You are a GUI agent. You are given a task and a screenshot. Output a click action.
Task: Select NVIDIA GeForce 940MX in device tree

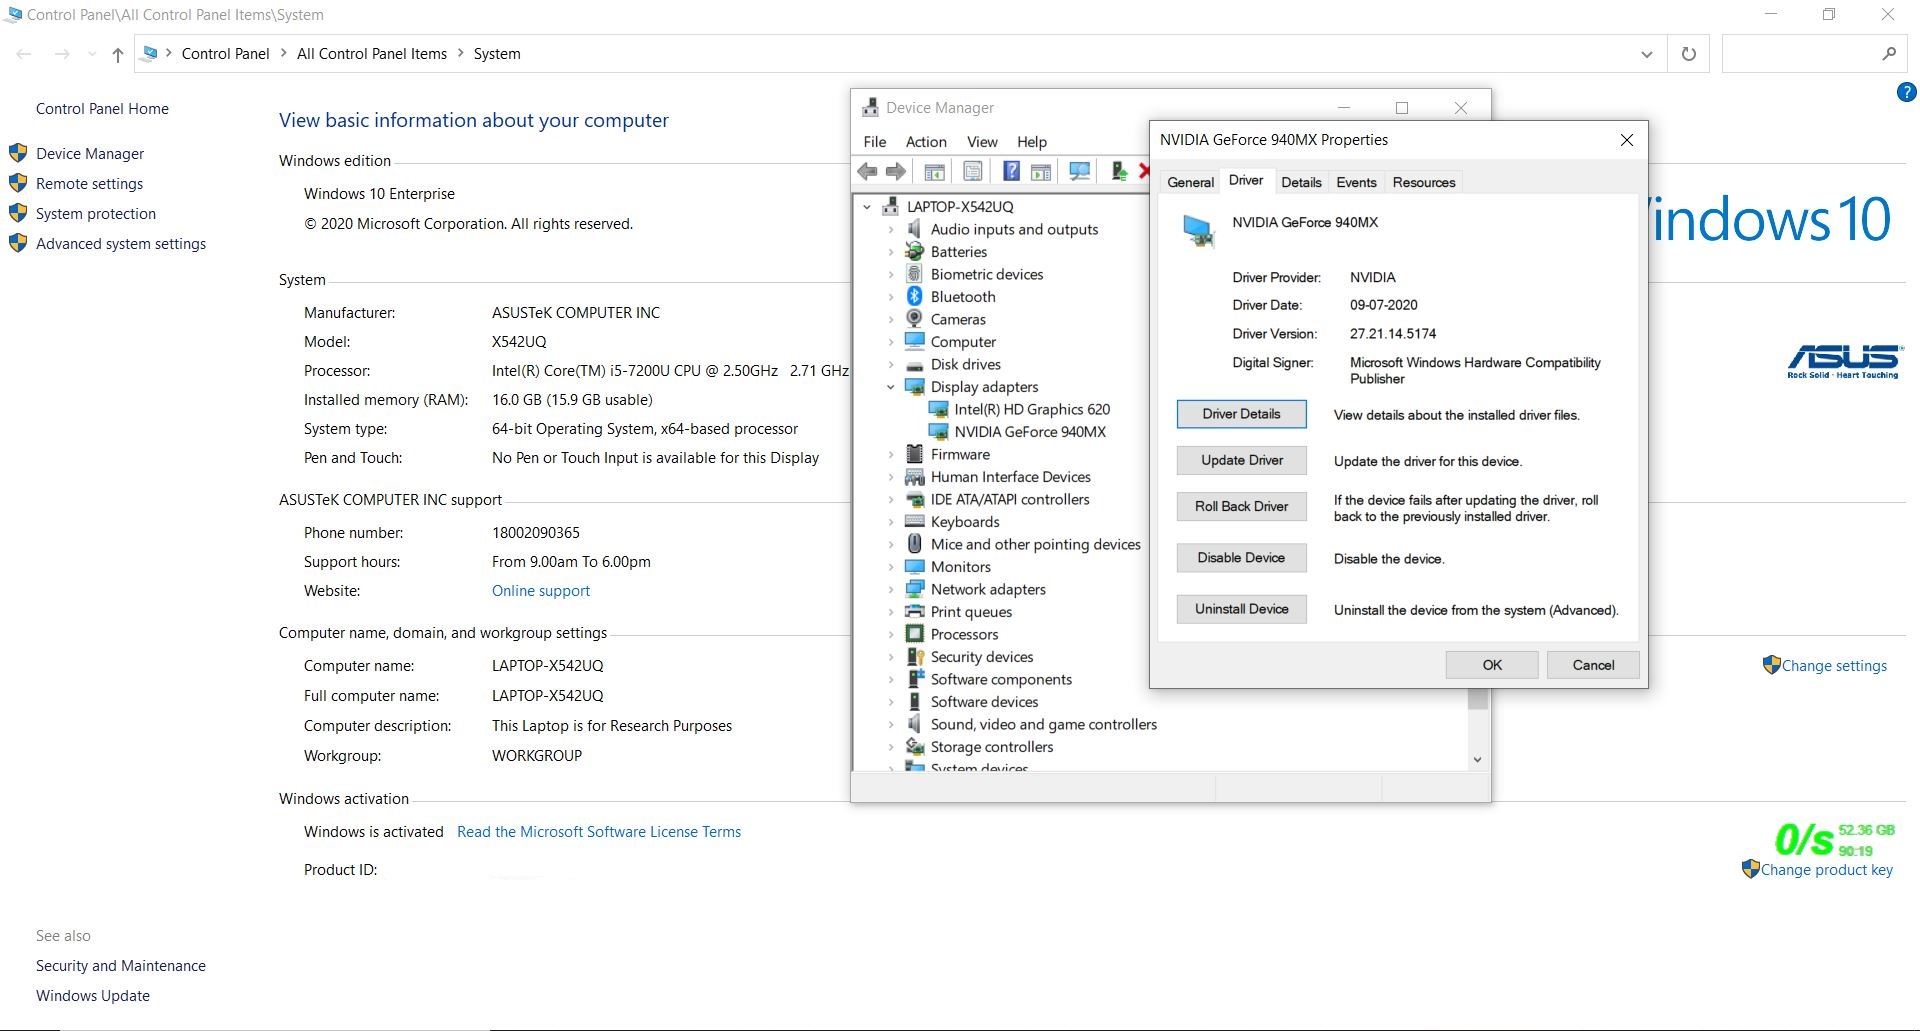click(x=1030, y=432)
